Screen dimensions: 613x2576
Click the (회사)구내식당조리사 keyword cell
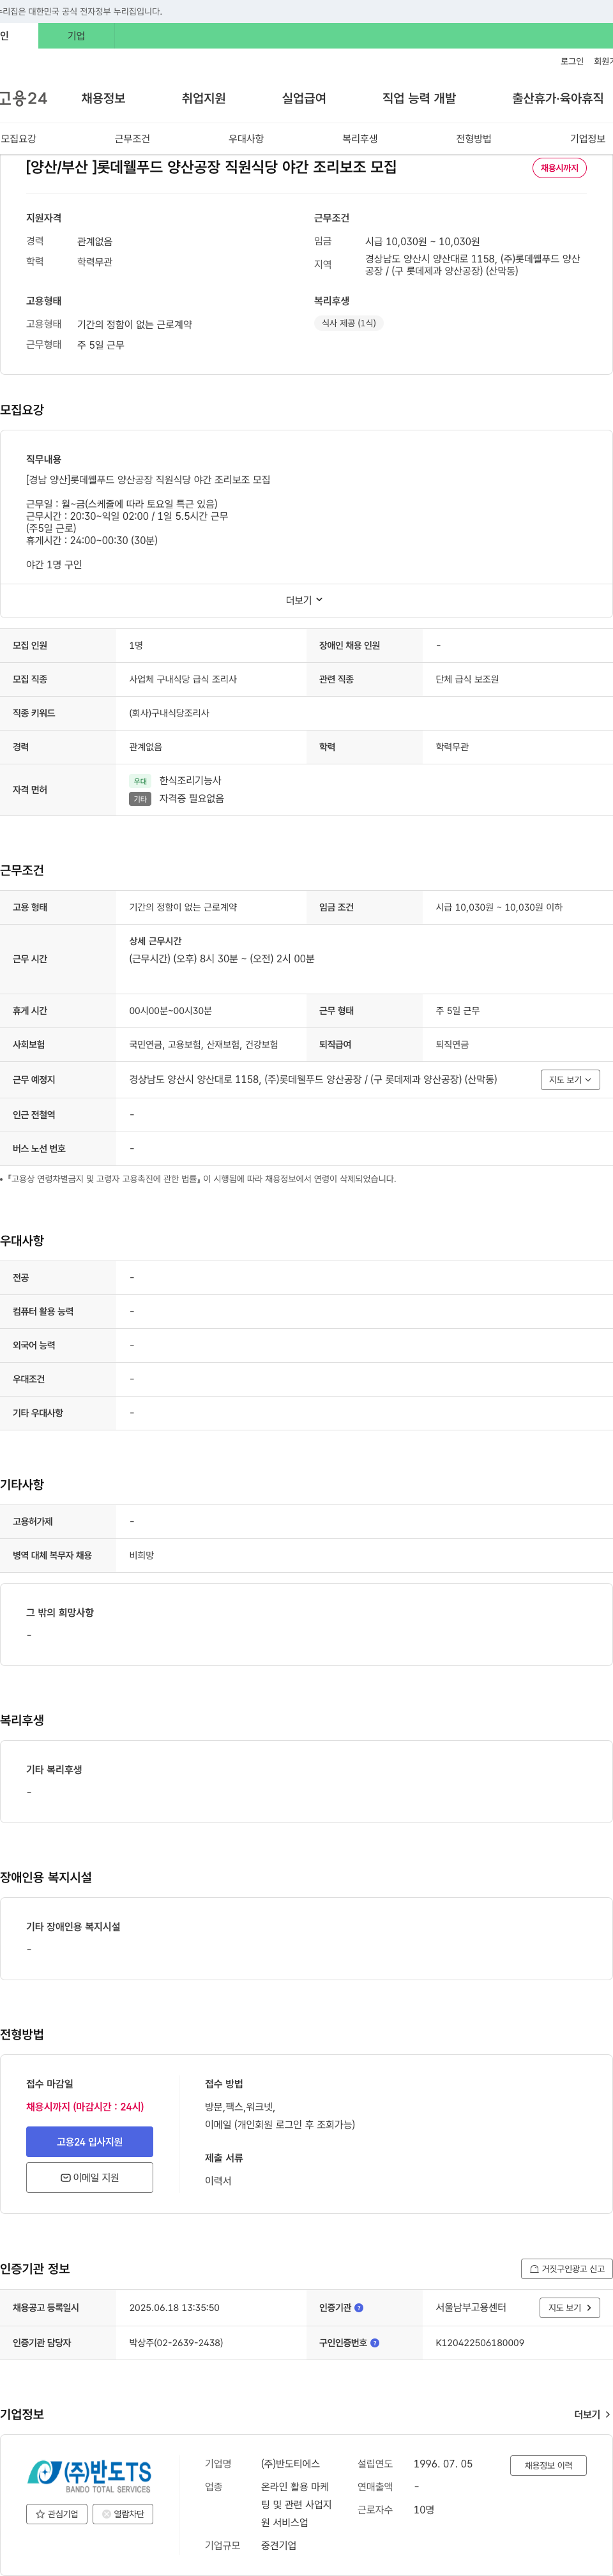pyautogui.click(x=169, y=713)
